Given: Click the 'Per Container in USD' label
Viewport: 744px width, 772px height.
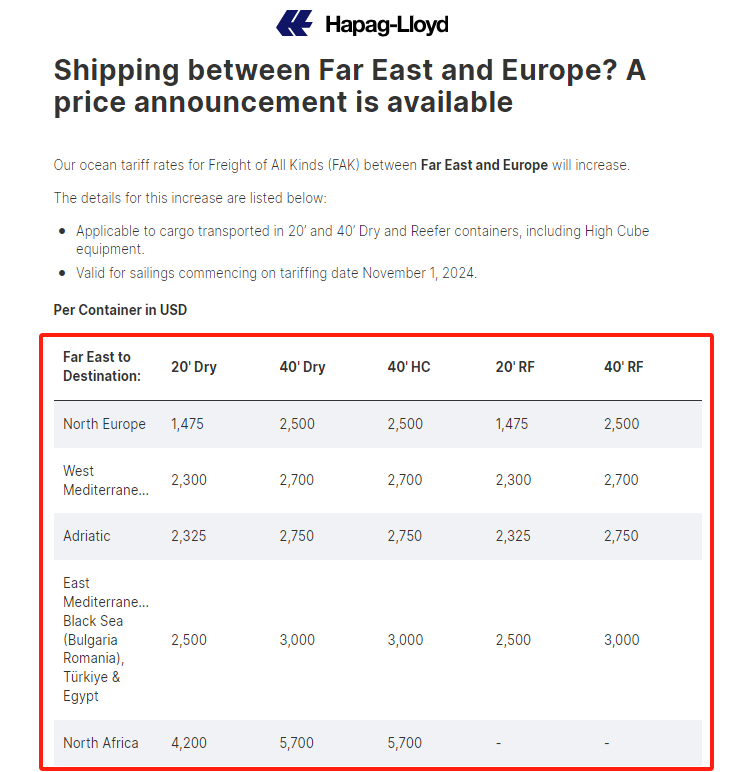Looking at the screenshot, I should pos(120,310).
